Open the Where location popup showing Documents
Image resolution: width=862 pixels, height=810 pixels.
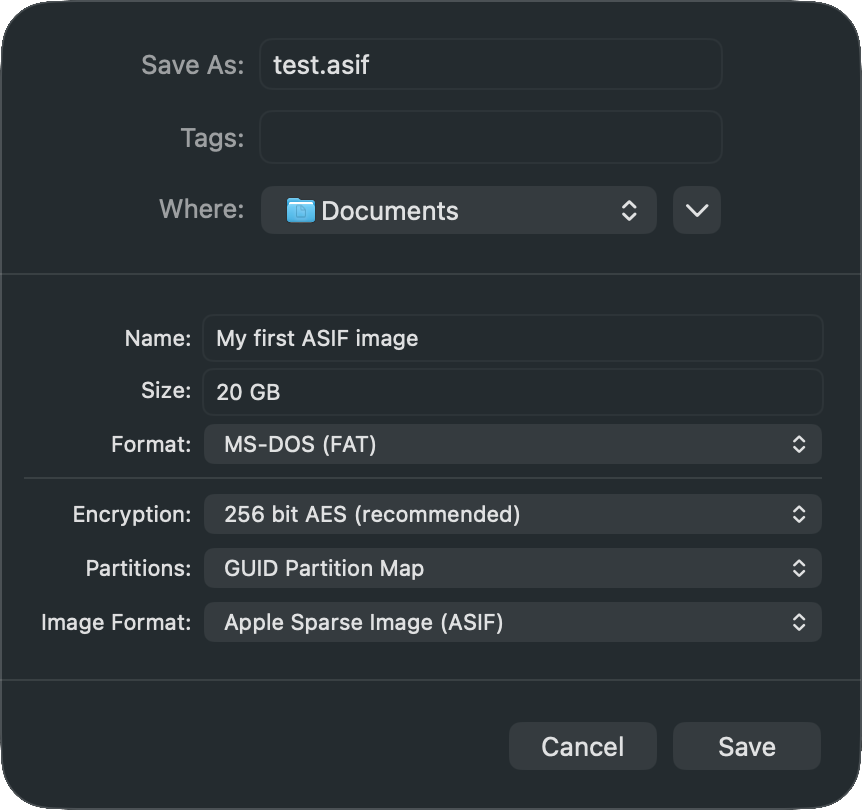coord(458,210)
